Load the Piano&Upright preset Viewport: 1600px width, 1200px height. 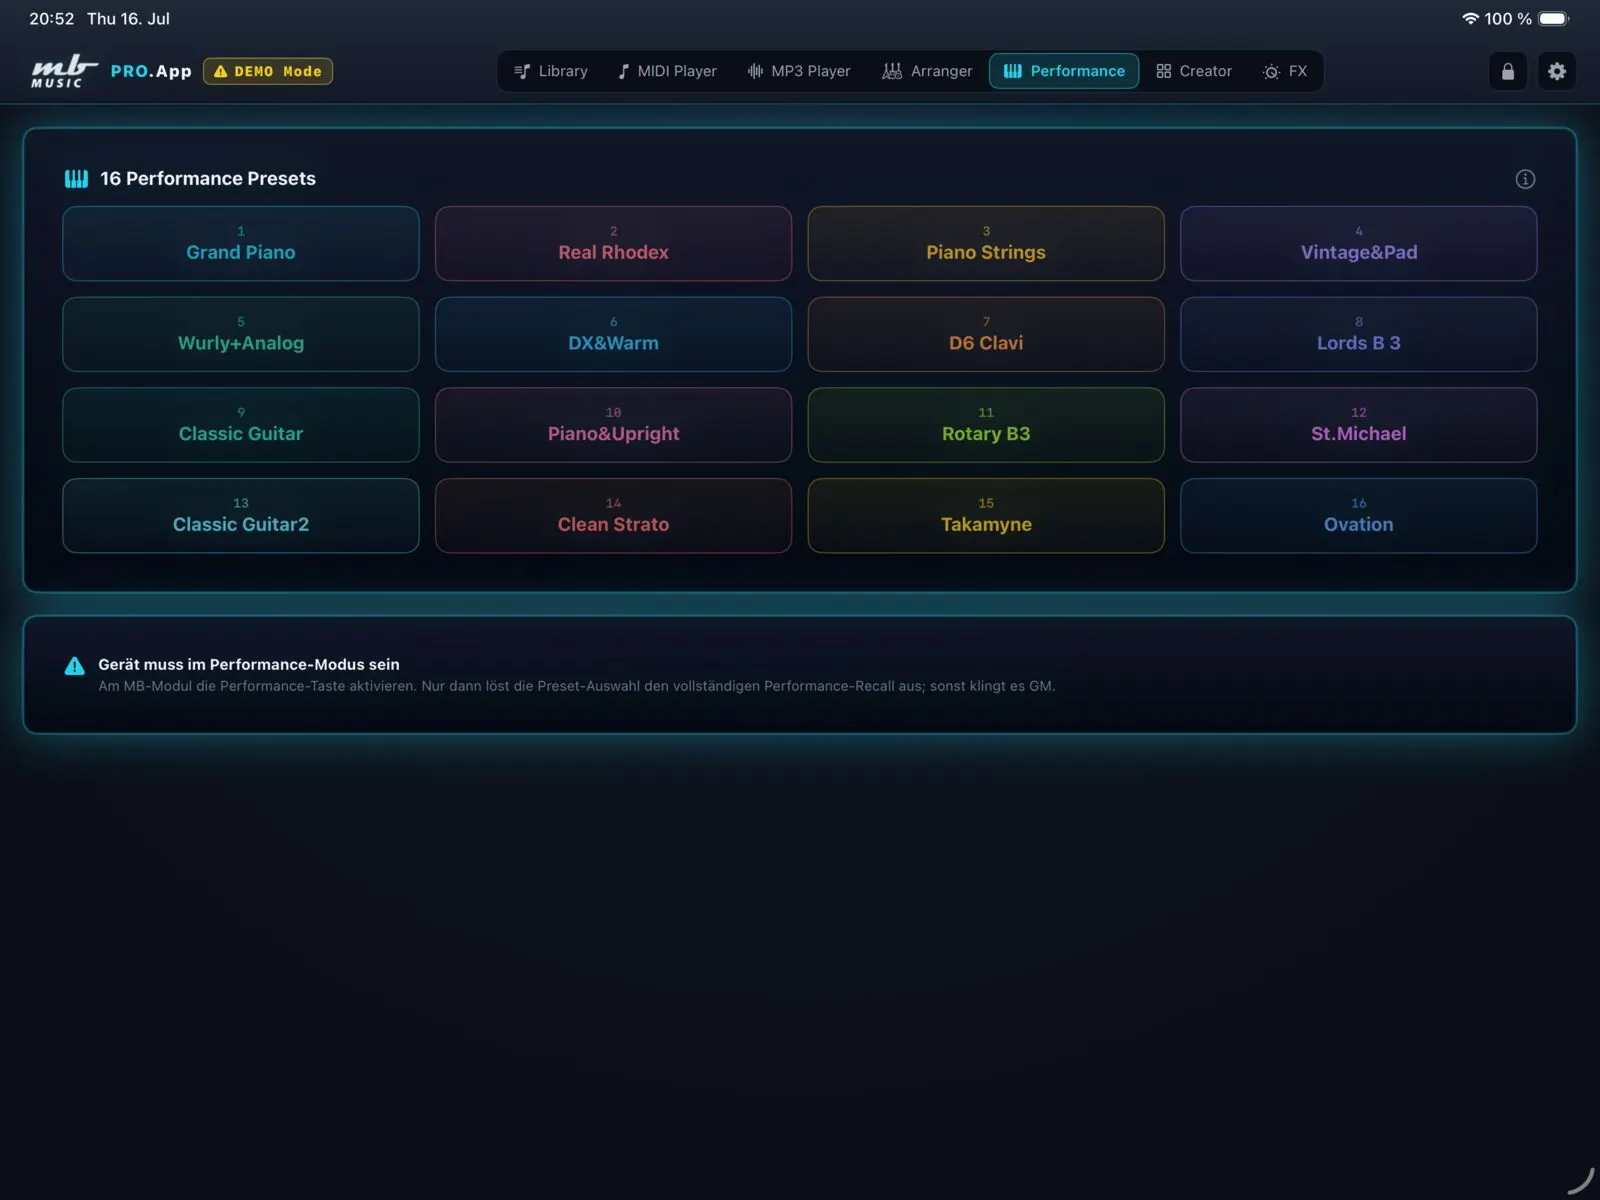click(x=613, y=425)
